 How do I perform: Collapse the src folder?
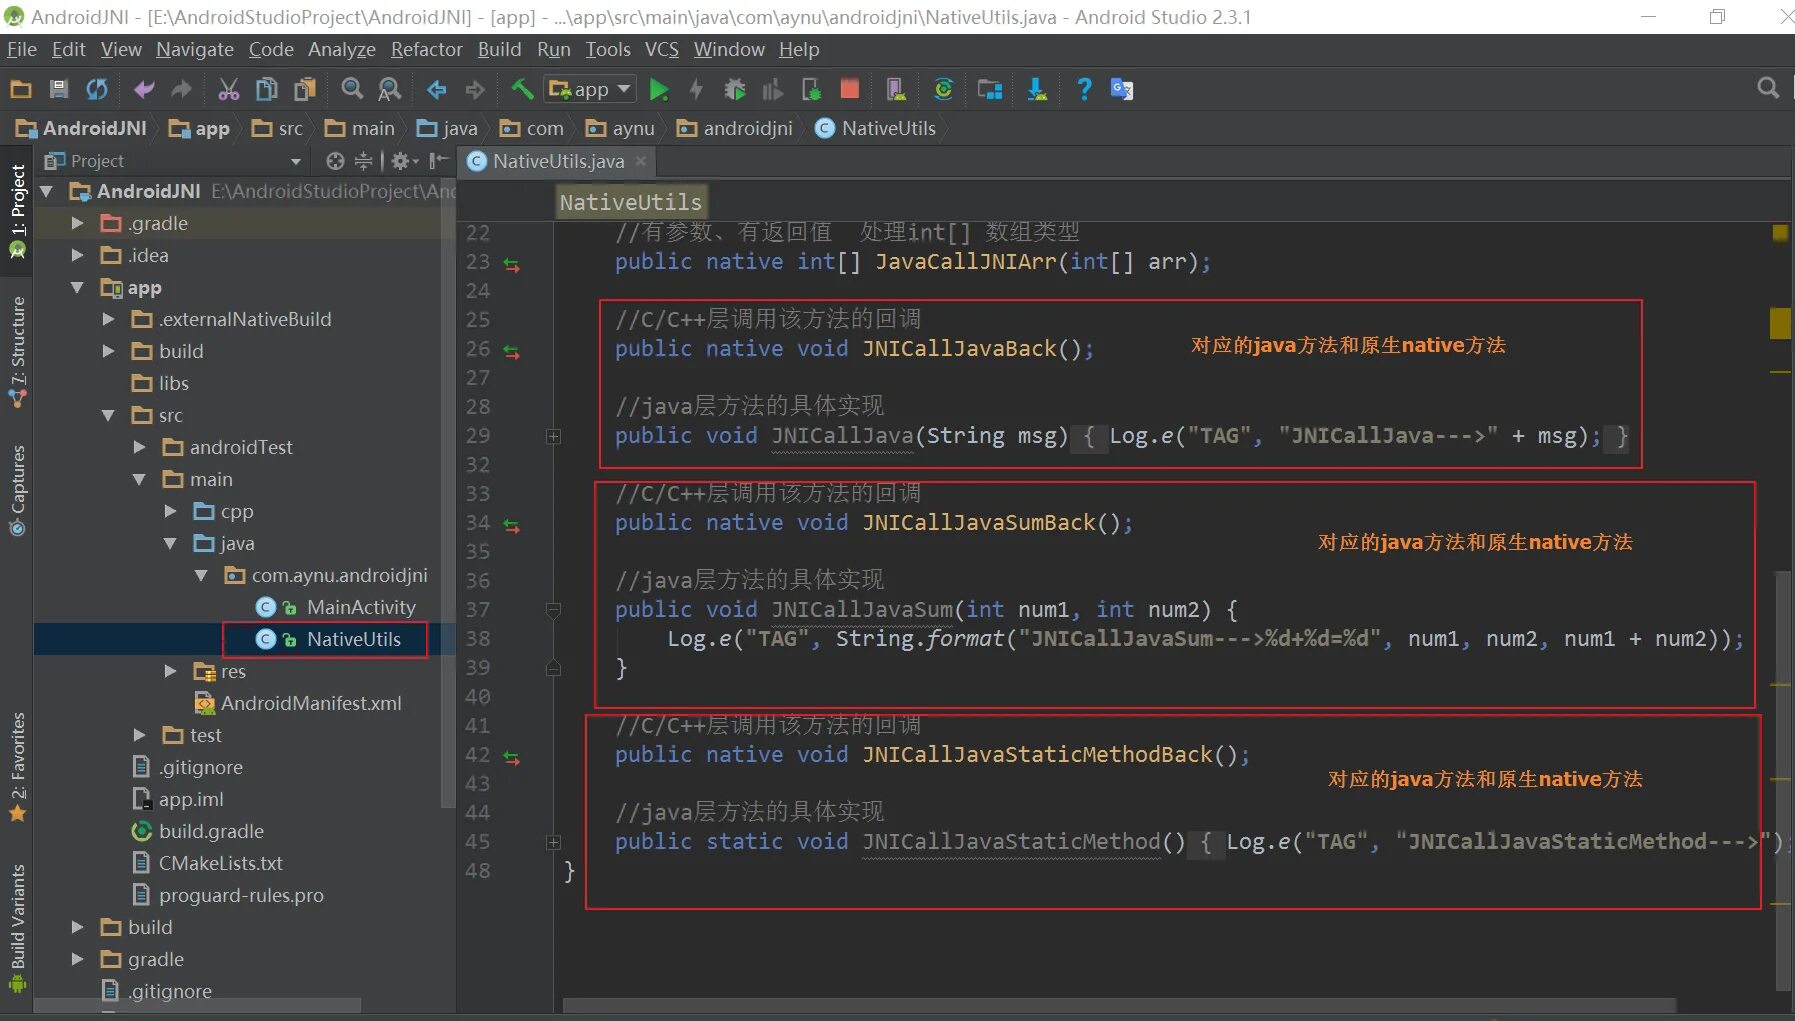(108, 415)
